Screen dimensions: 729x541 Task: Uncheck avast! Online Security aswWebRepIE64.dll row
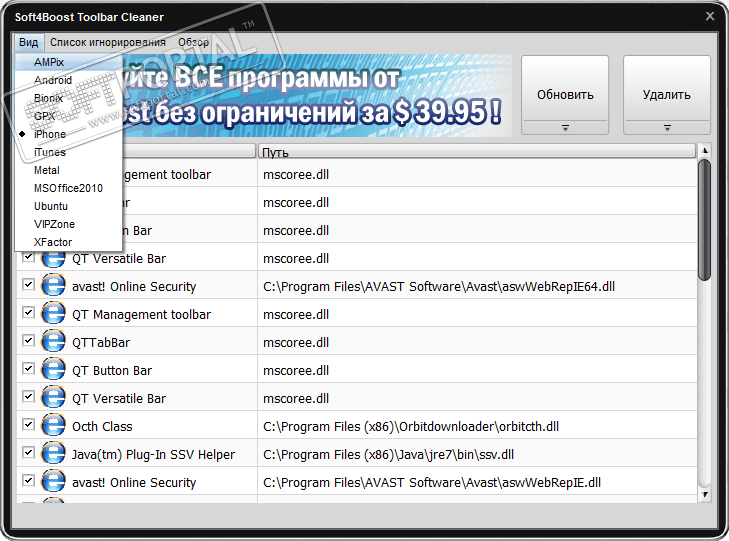click(x=28, y=284)
